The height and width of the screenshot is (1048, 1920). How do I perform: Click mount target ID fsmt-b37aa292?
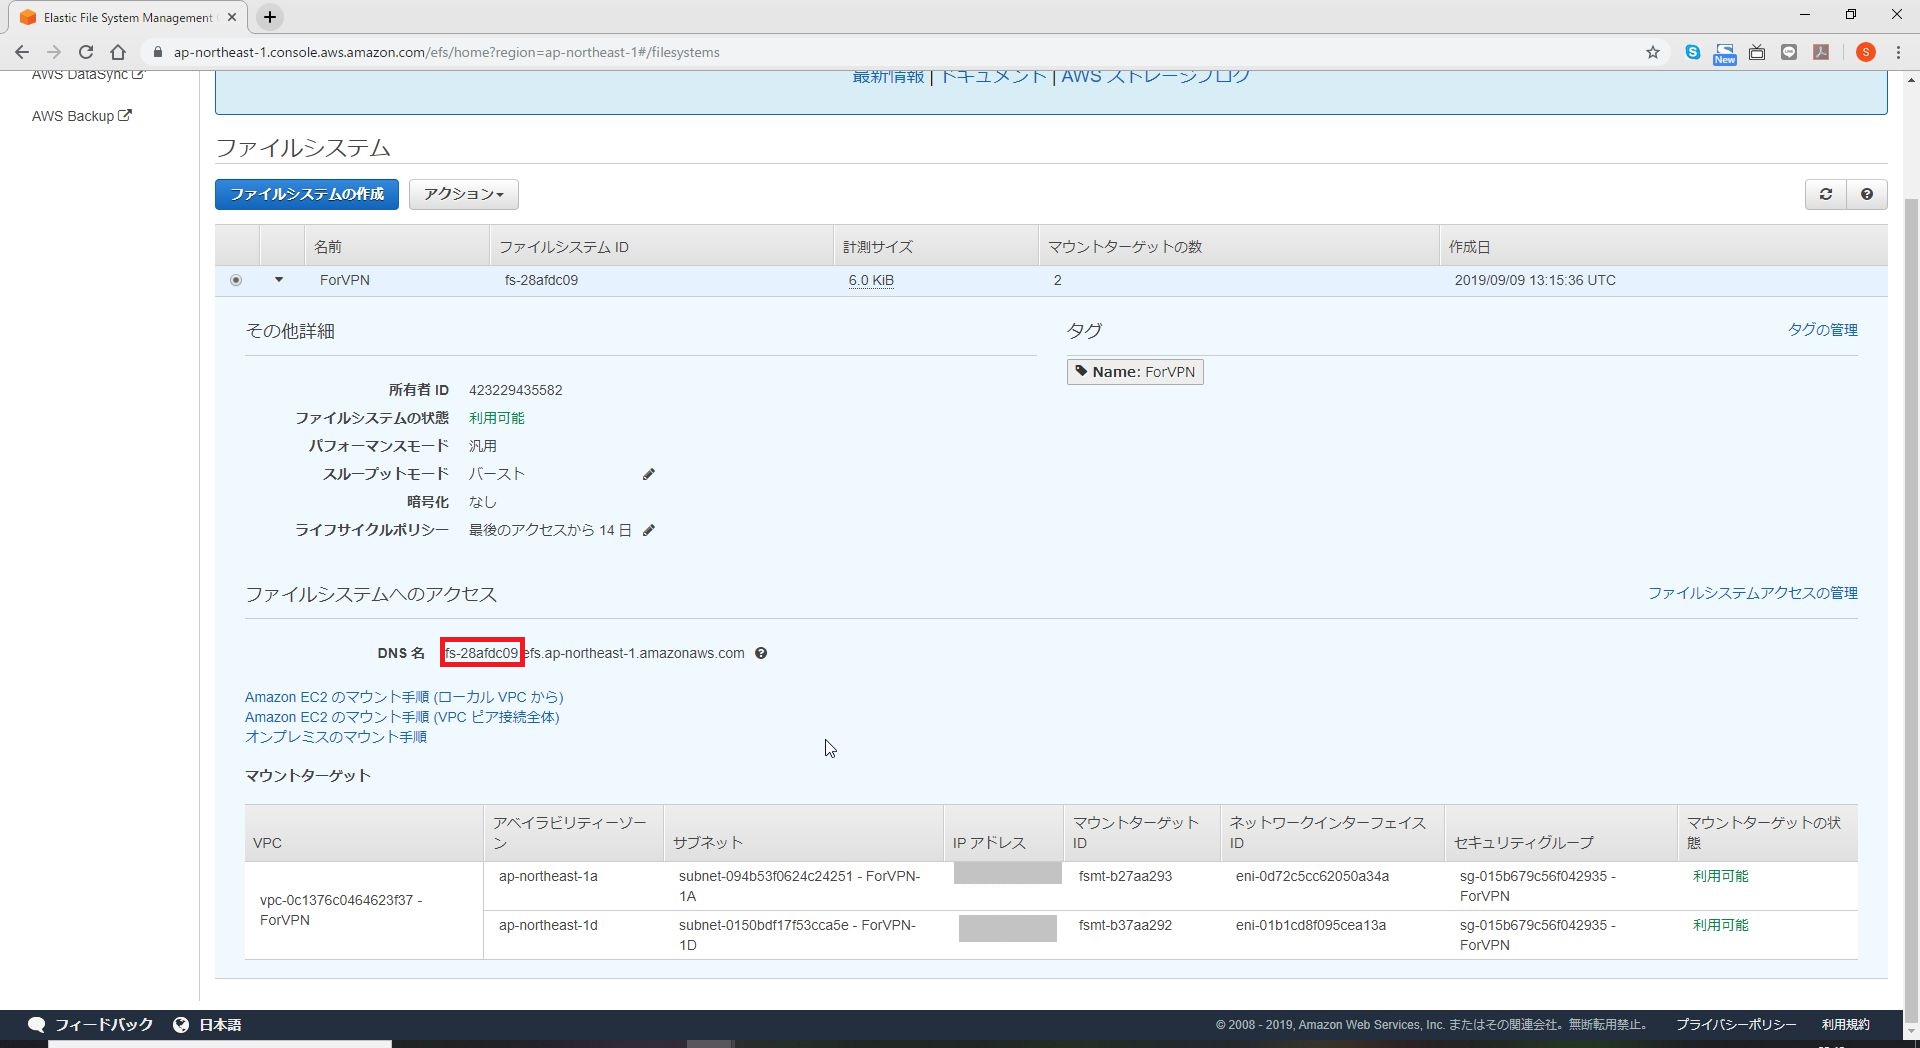1125,925
